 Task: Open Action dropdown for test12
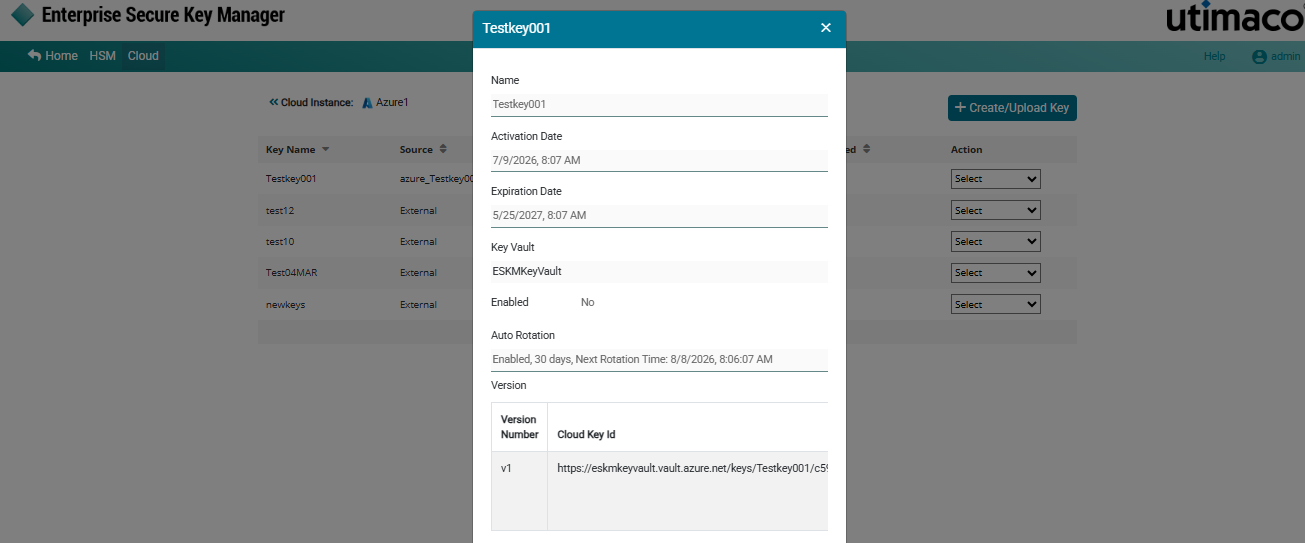[995, 211]
